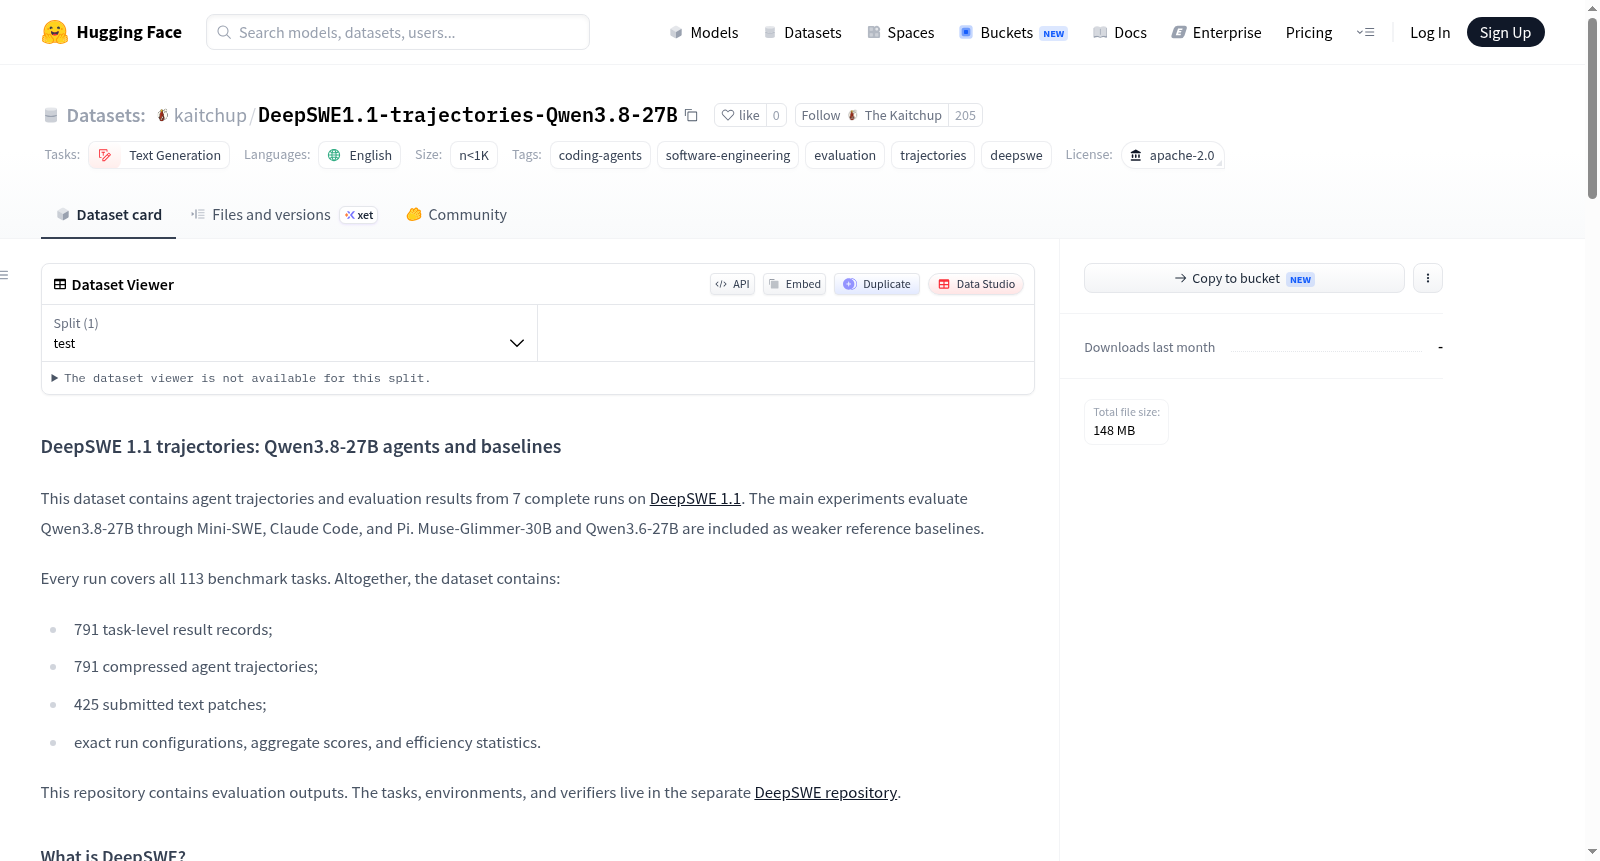Click the '425 submitted text patches;' line
1600x861 pixels.
170,704
